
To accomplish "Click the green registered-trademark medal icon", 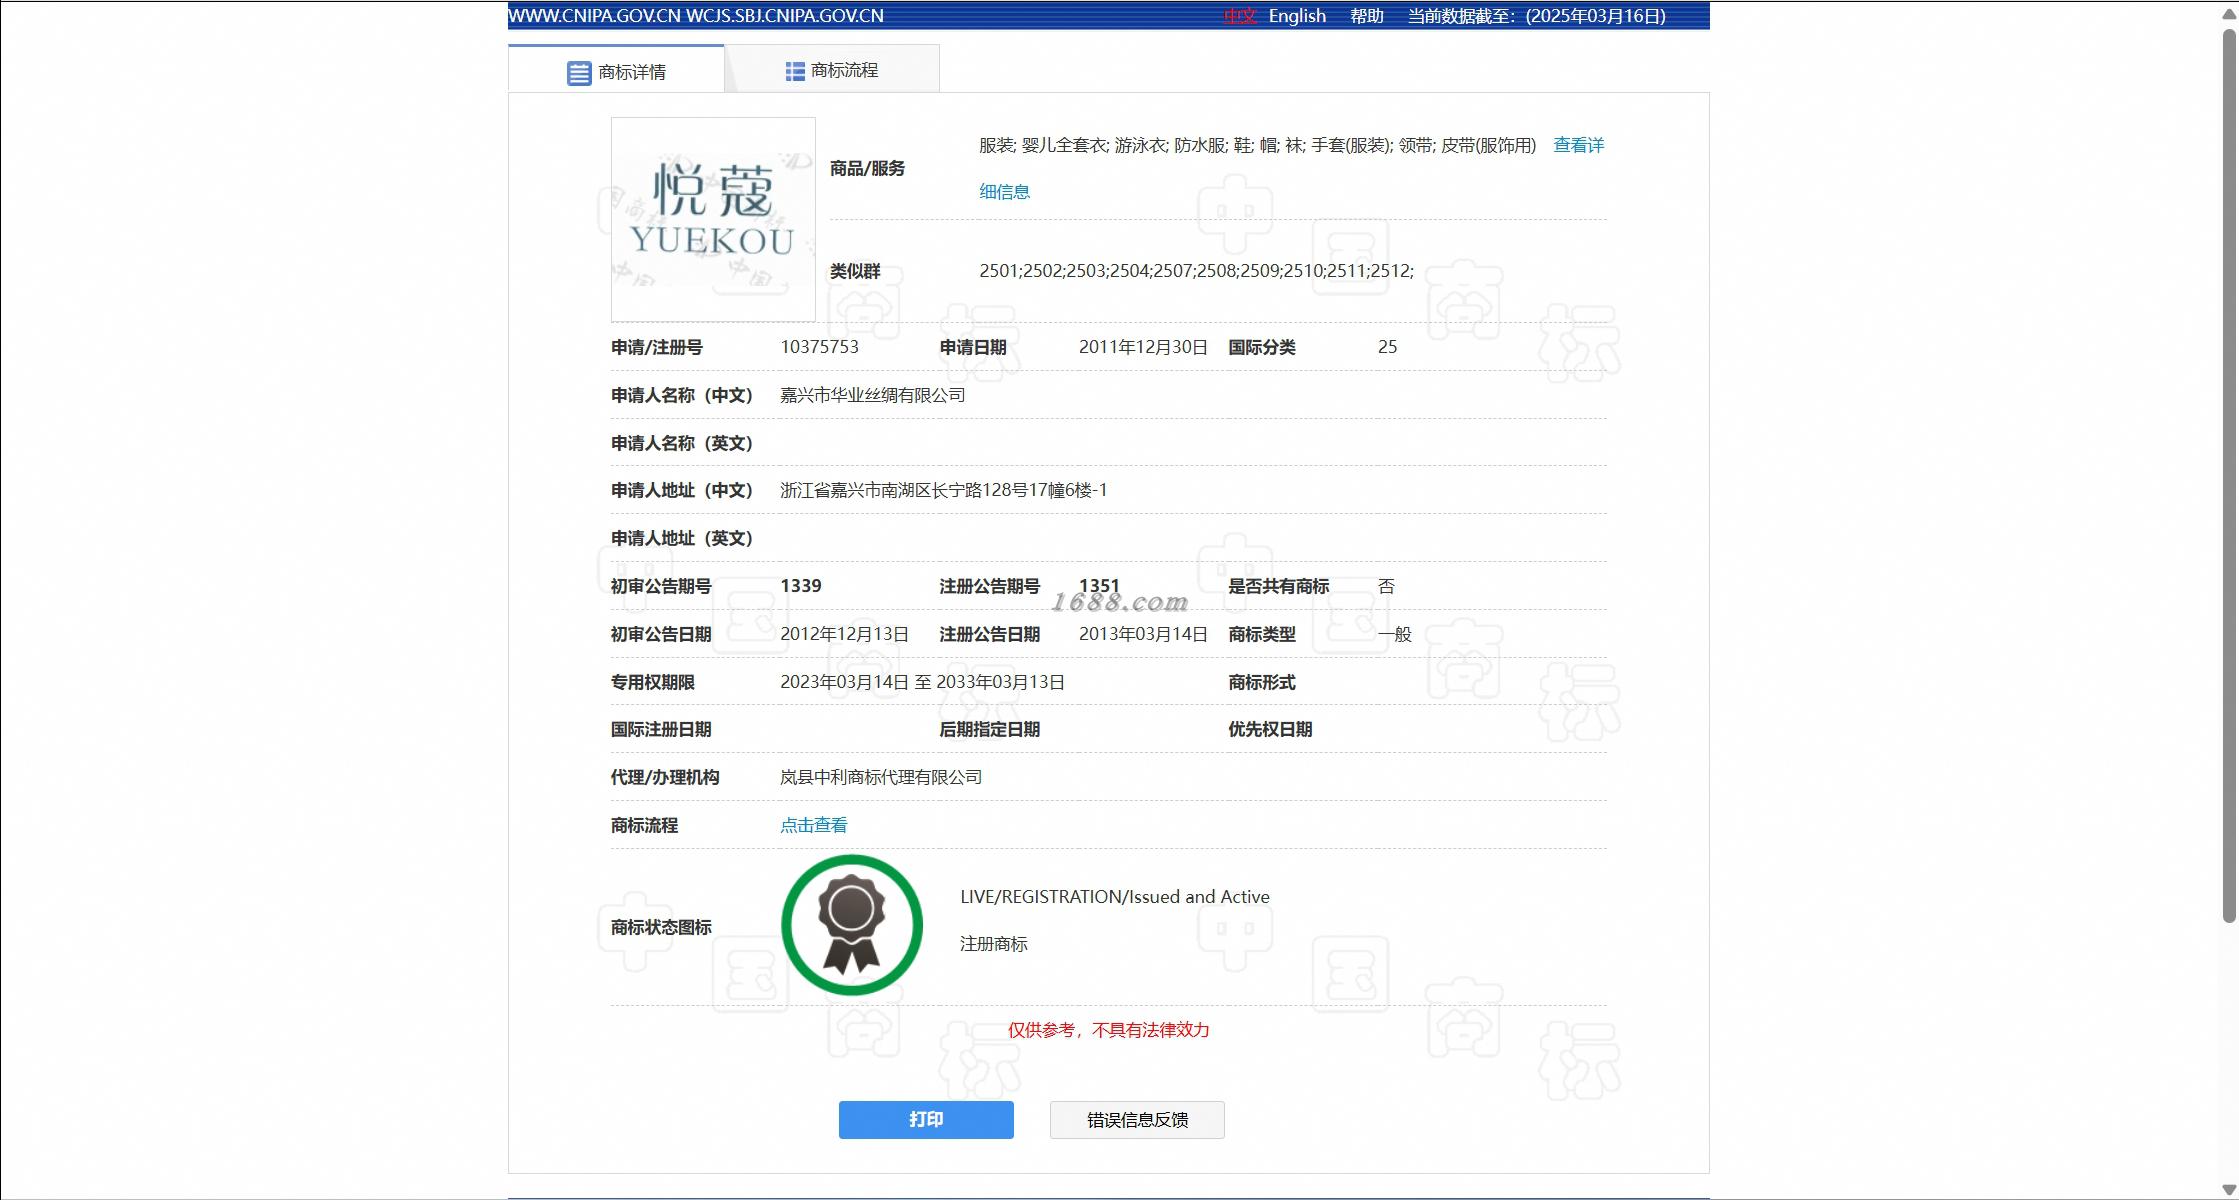I will click(851, 925).
